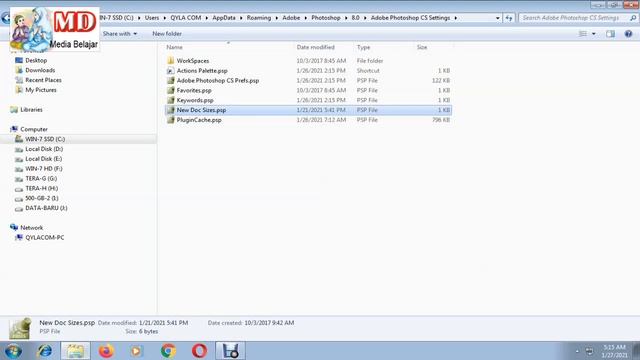This screenshot has width=640, height=360.
Task: Click the taskbar clock and date
Action: tap(614, 351)
